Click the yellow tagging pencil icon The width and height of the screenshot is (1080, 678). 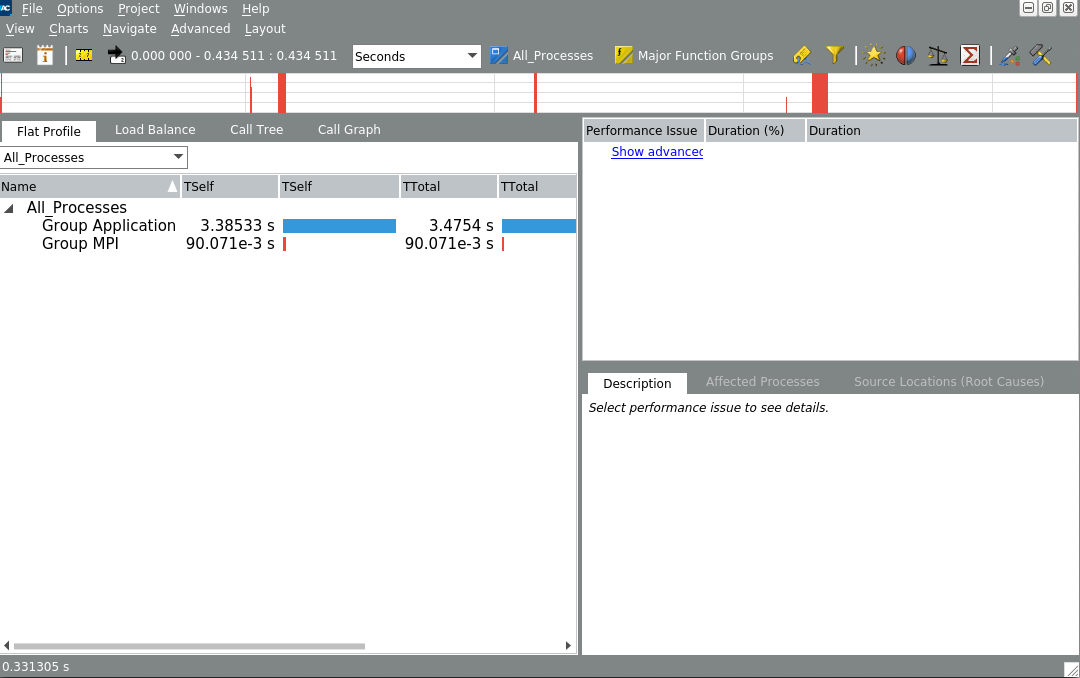tap(802, 55)
